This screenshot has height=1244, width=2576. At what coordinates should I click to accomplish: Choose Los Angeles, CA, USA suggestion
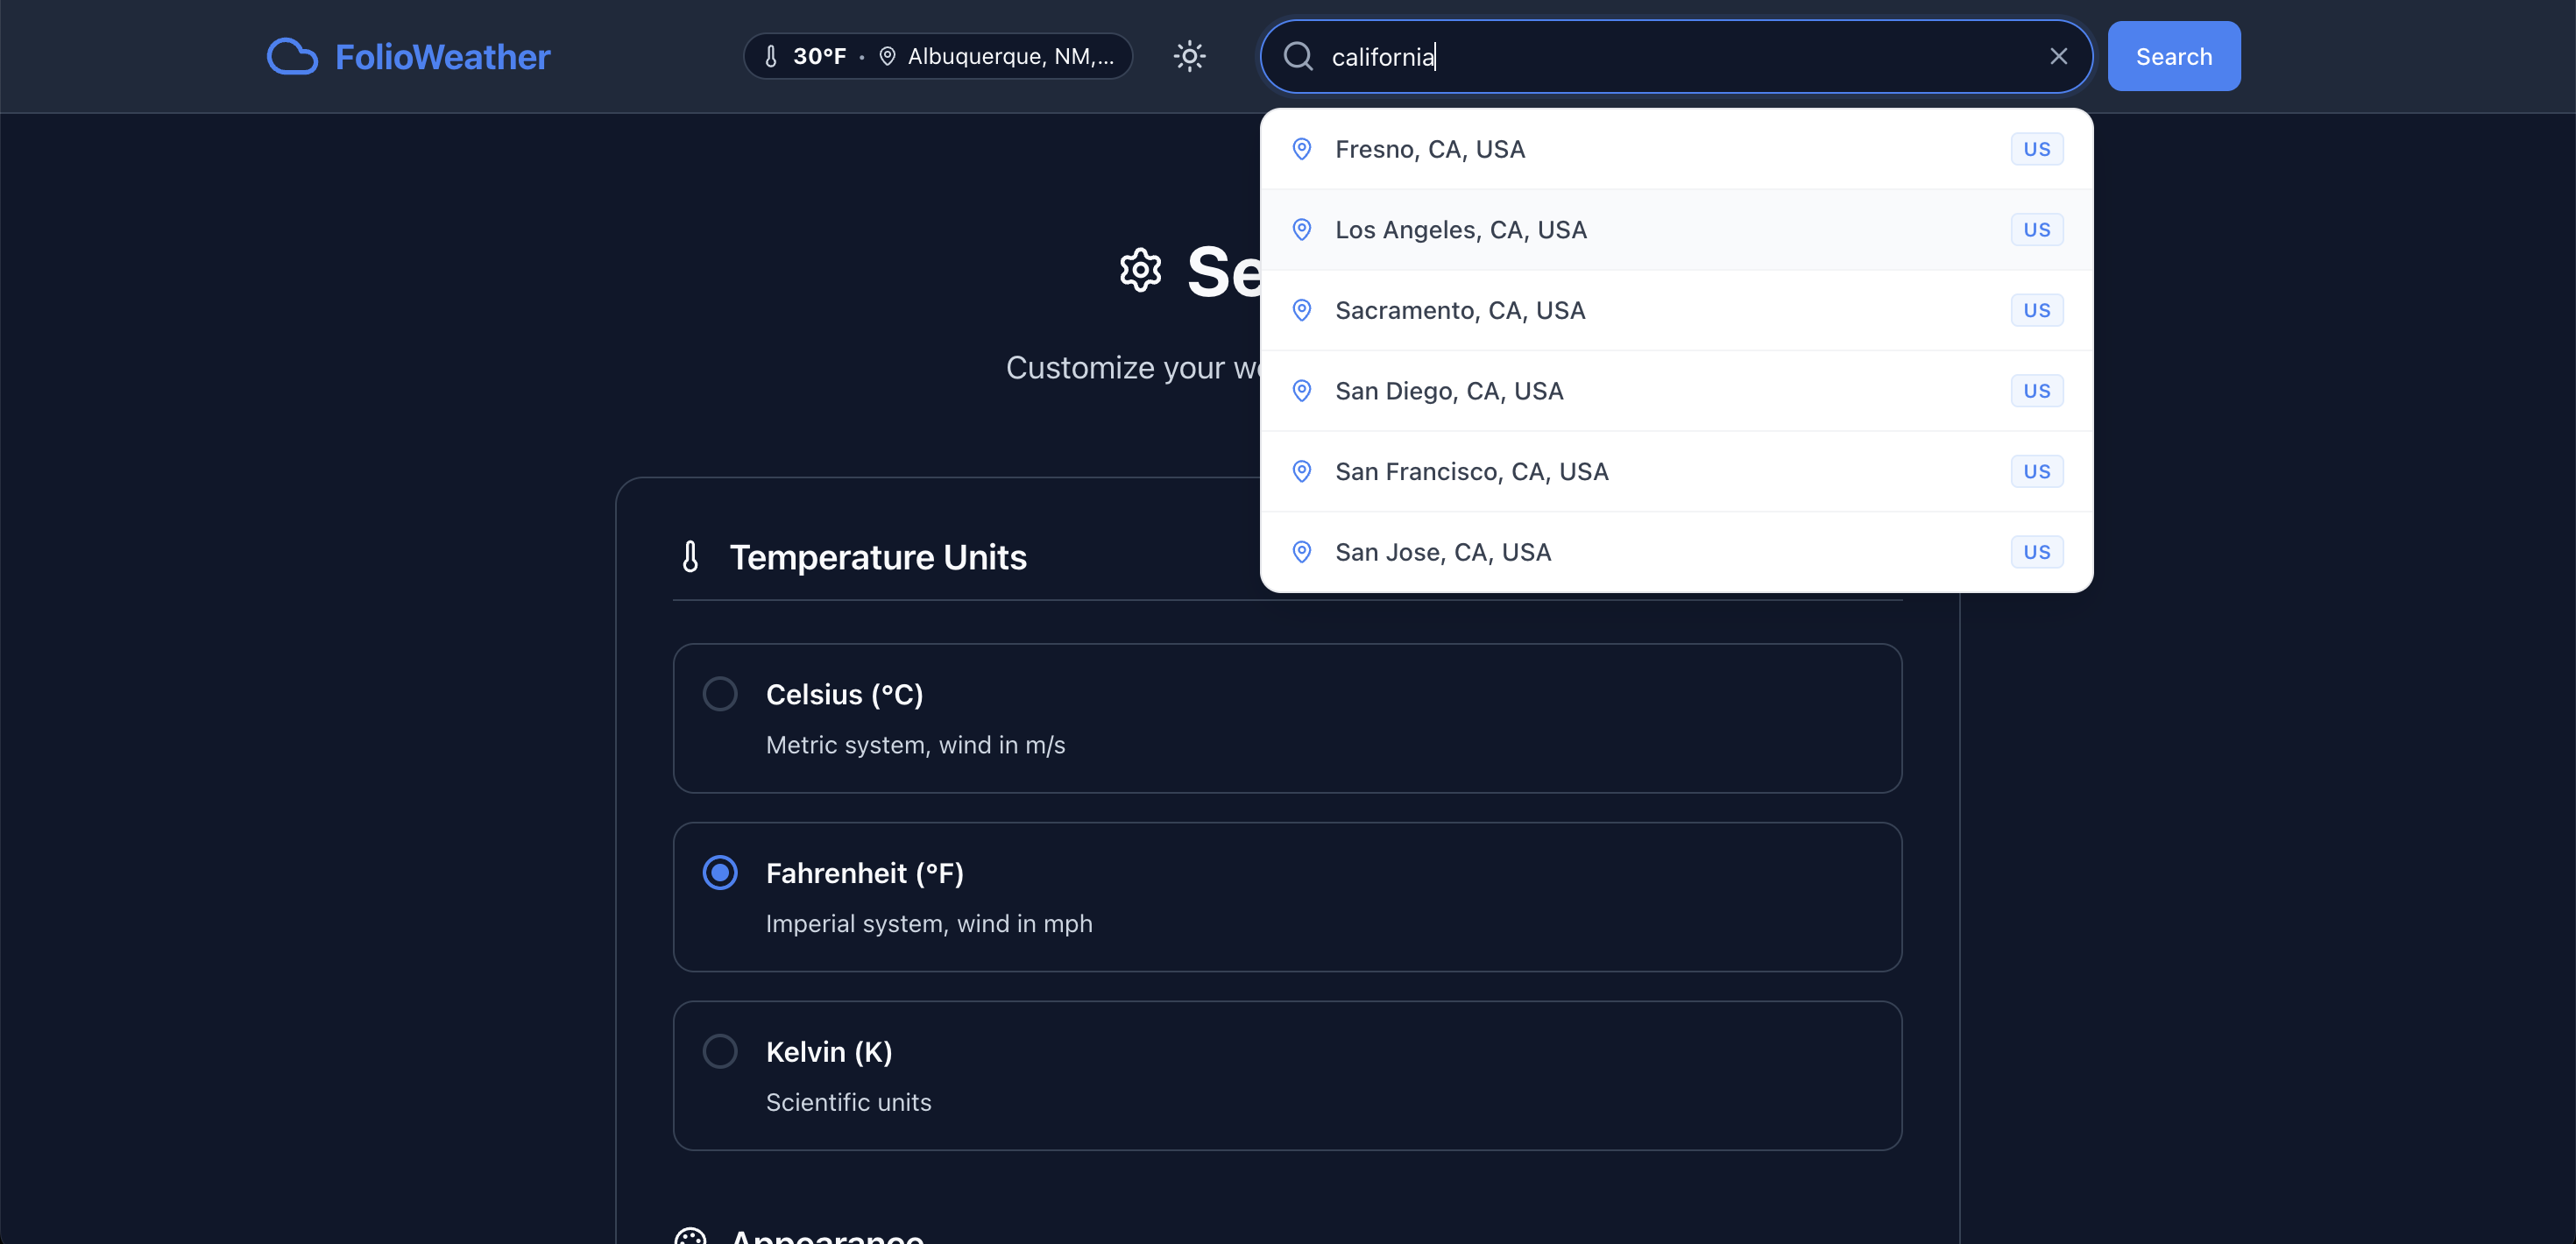pos(1460,230)
